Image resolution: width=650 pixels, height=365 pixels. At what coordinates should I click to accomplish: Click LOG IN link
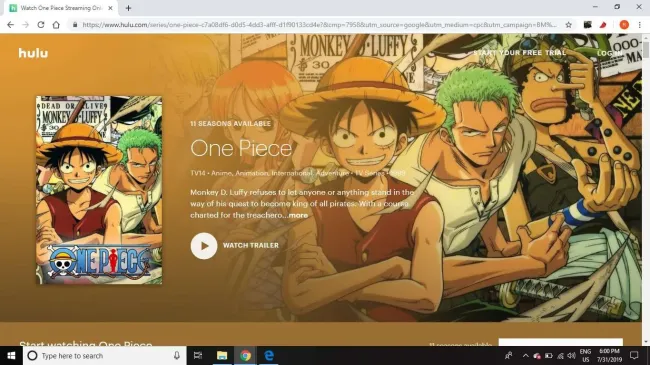(609, 53)
